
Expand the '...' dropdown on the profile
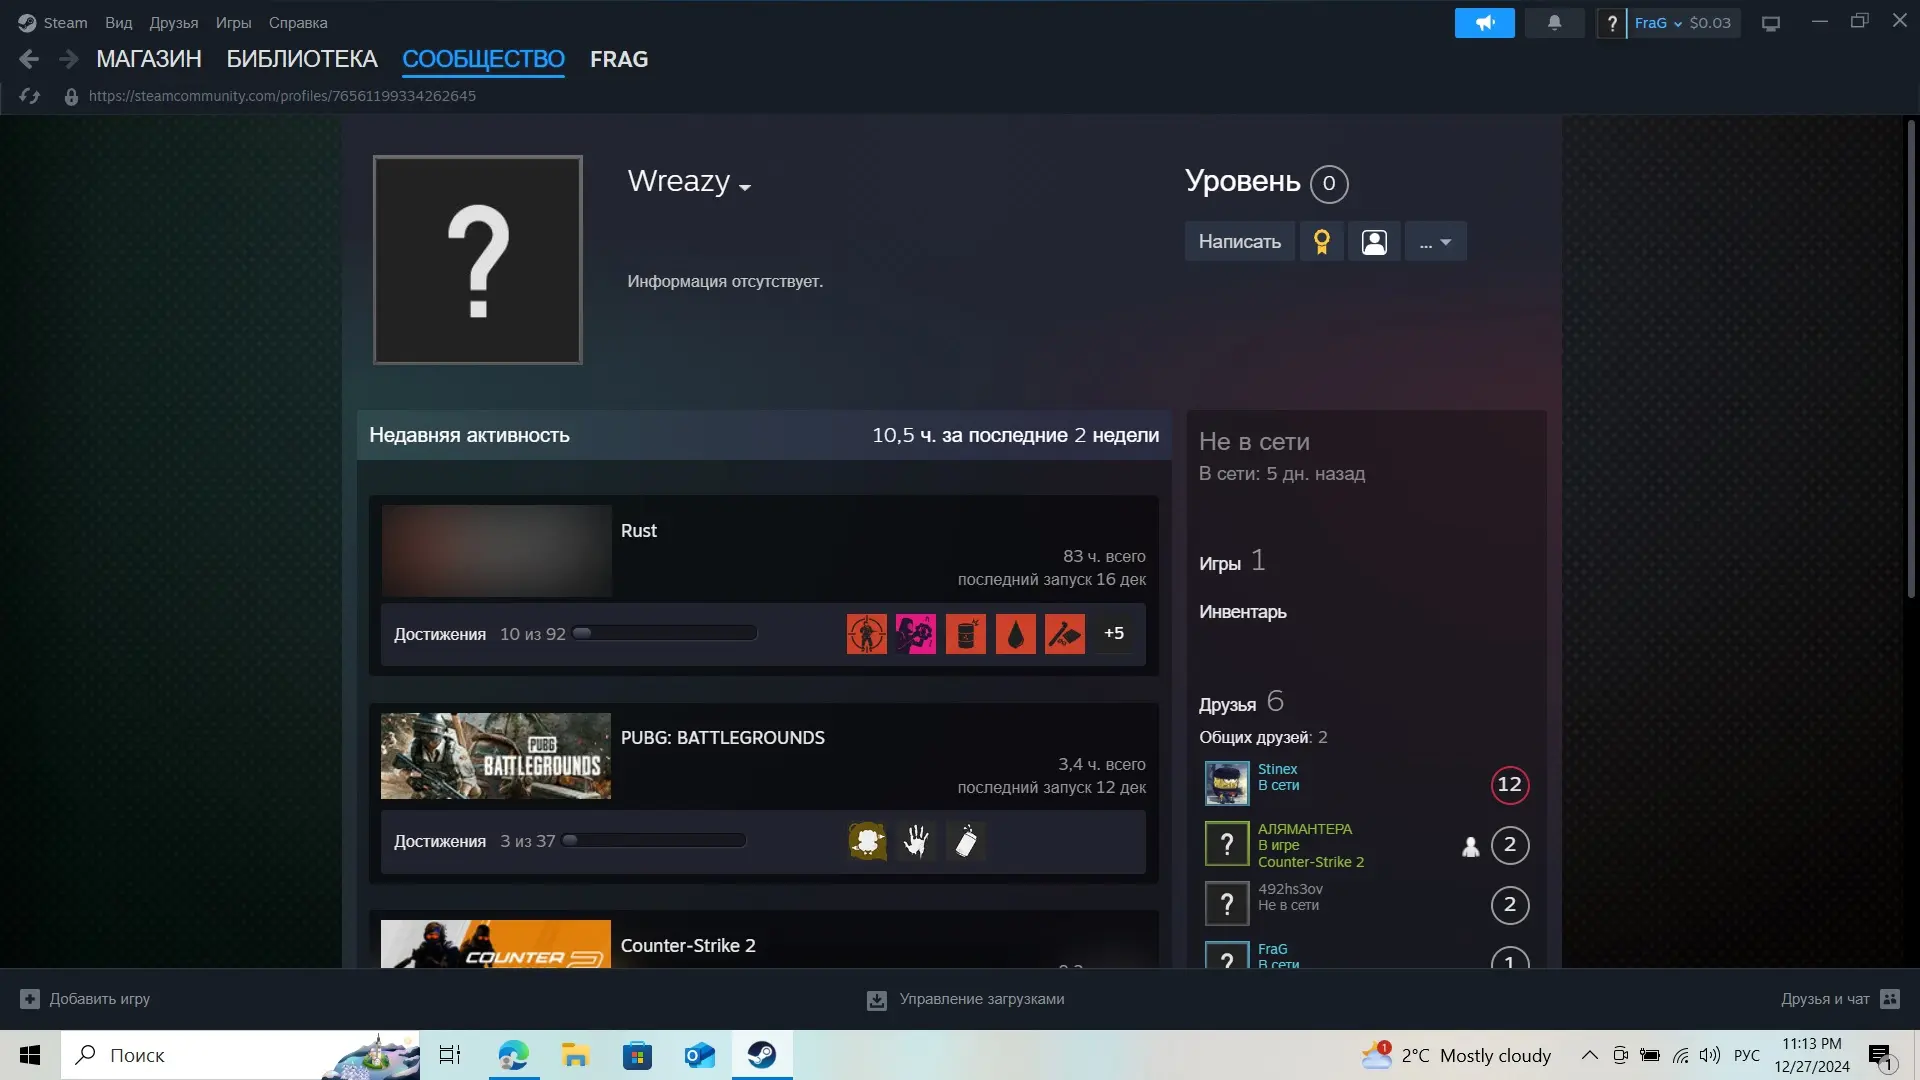(1436, 241)
